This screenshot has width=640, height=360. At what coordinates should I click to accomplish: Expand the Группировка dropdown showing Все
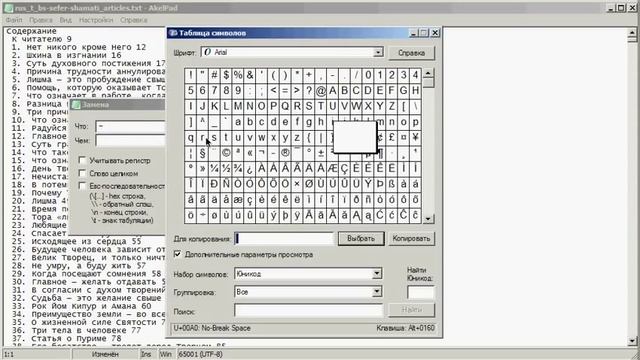coord(377,292)
